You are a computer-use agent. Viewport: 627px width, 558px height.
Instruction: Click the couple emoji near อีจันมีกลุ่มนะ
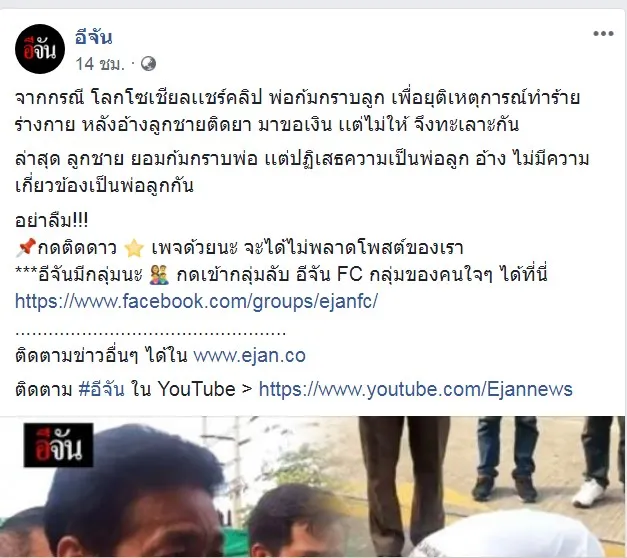click(159, 275)
